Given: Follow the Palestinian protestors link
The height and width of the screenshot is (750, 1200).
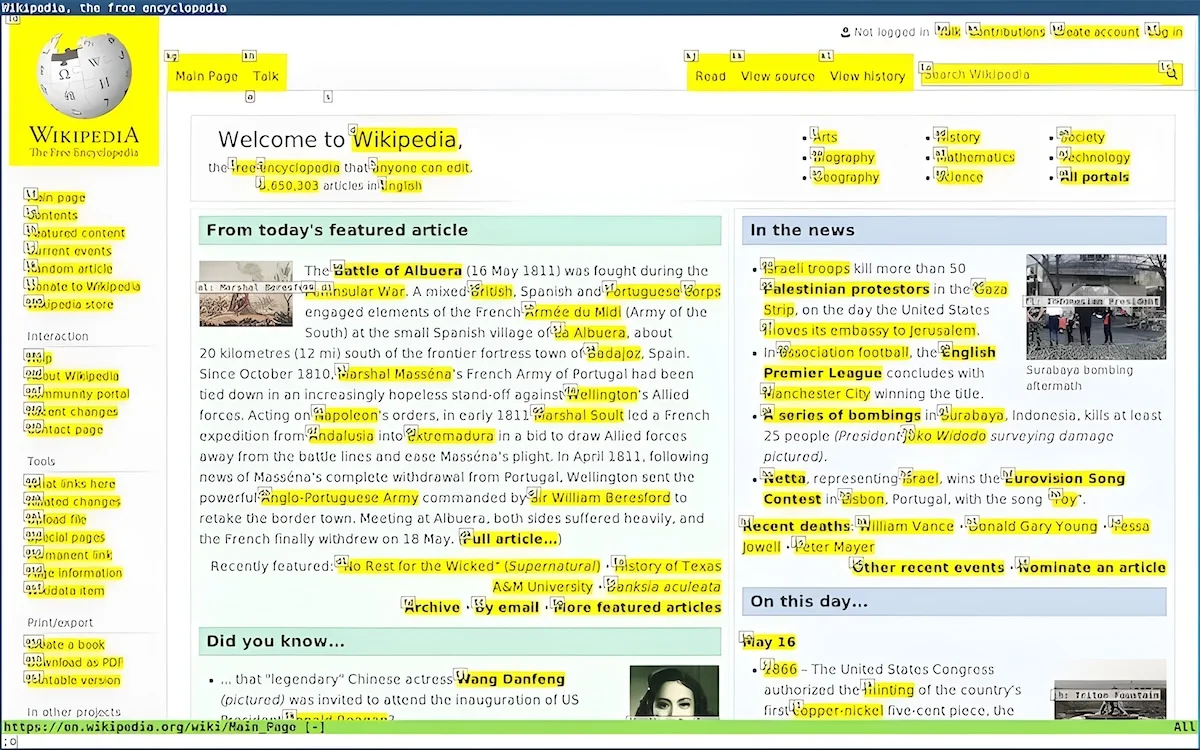Looking at the screenshot, I should [846, 289].
